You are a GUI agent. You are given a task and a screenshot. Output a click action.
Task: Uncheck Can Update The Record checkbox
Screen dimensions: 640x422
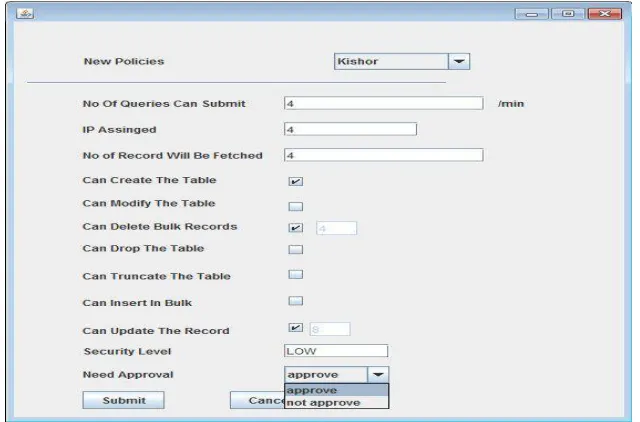click(296, 327)
